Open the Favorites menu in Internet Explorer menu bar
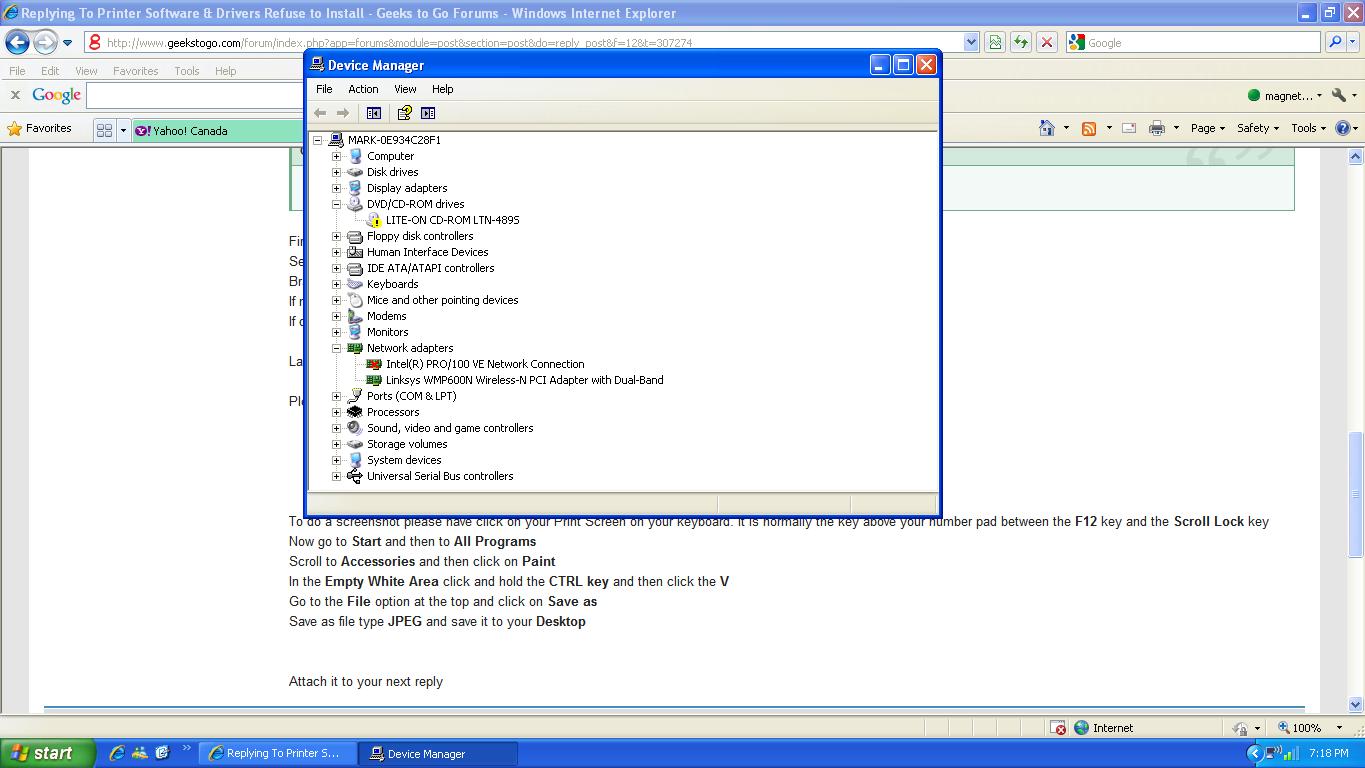Screen dimensions: 1365x768 pyautogui.click(x=135, y=71)
